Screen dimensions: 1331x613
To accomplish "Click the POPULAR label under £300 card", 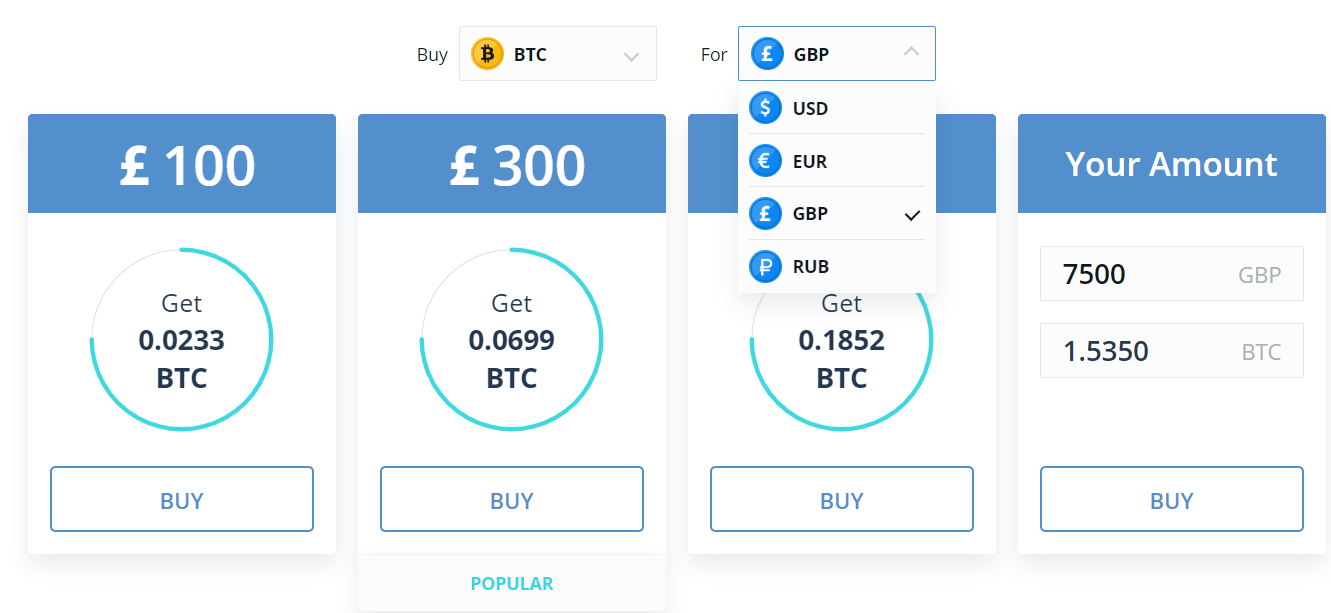I will click(512, 582).
